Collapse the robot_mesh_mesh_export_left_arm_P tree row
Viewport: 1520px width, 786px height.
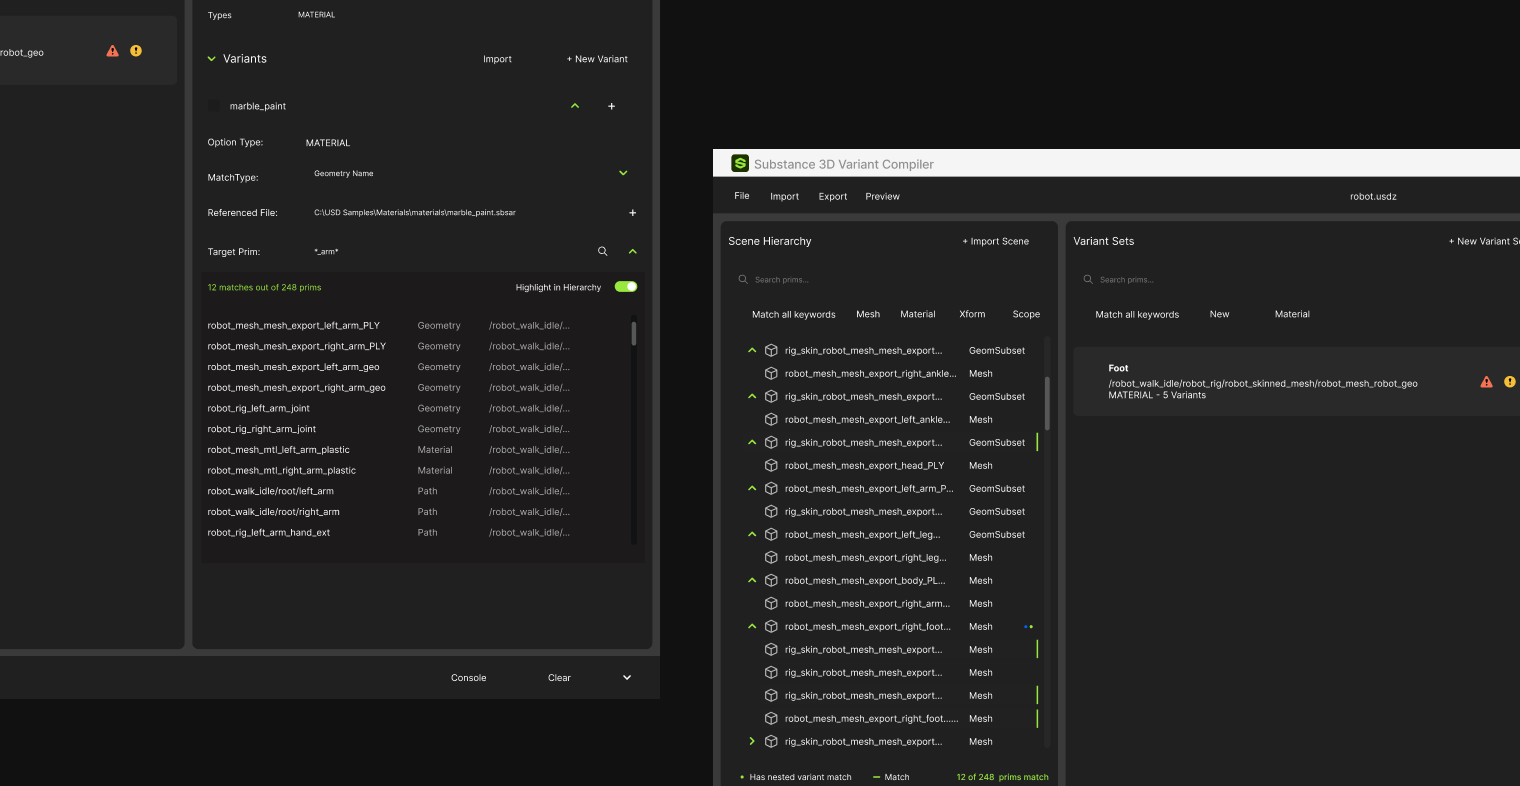coord(752,488)
